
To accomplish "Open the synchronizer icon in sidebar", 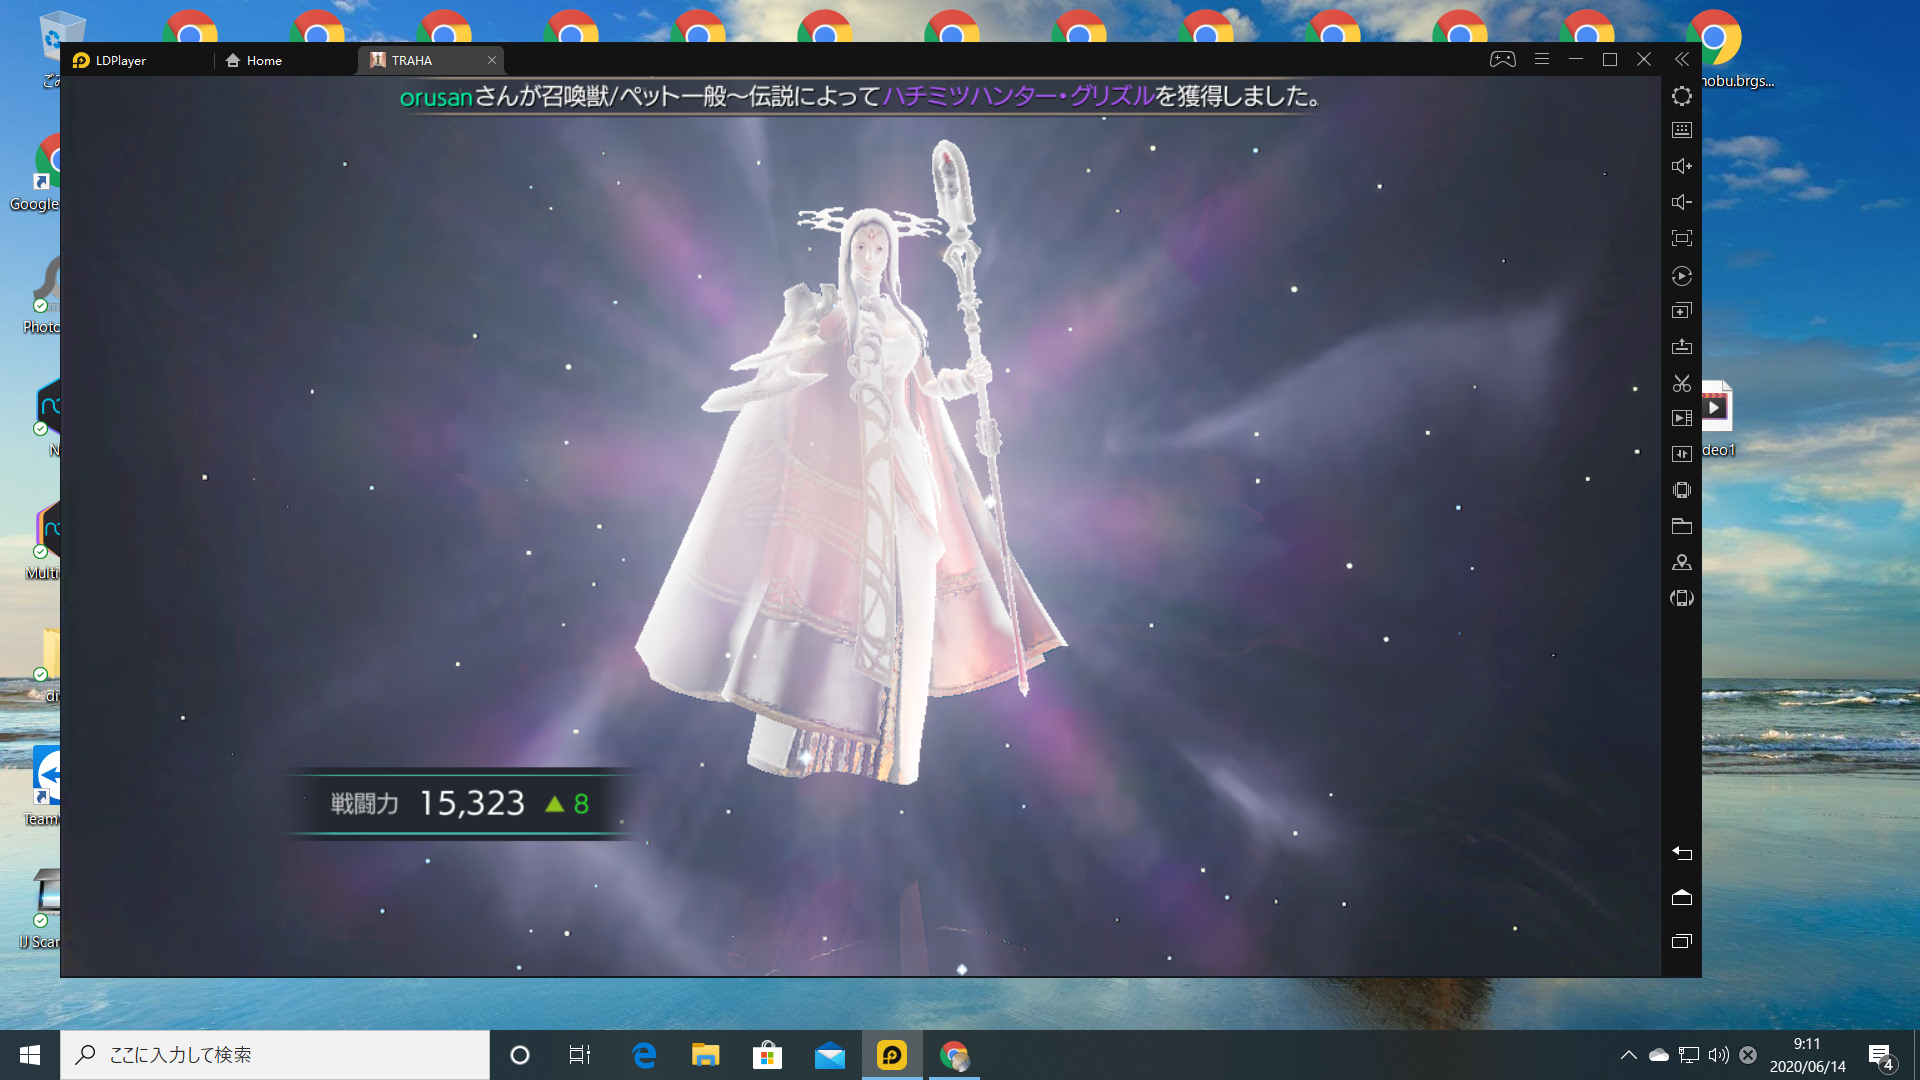I will pyautogui.click(x=1682, y=454).
